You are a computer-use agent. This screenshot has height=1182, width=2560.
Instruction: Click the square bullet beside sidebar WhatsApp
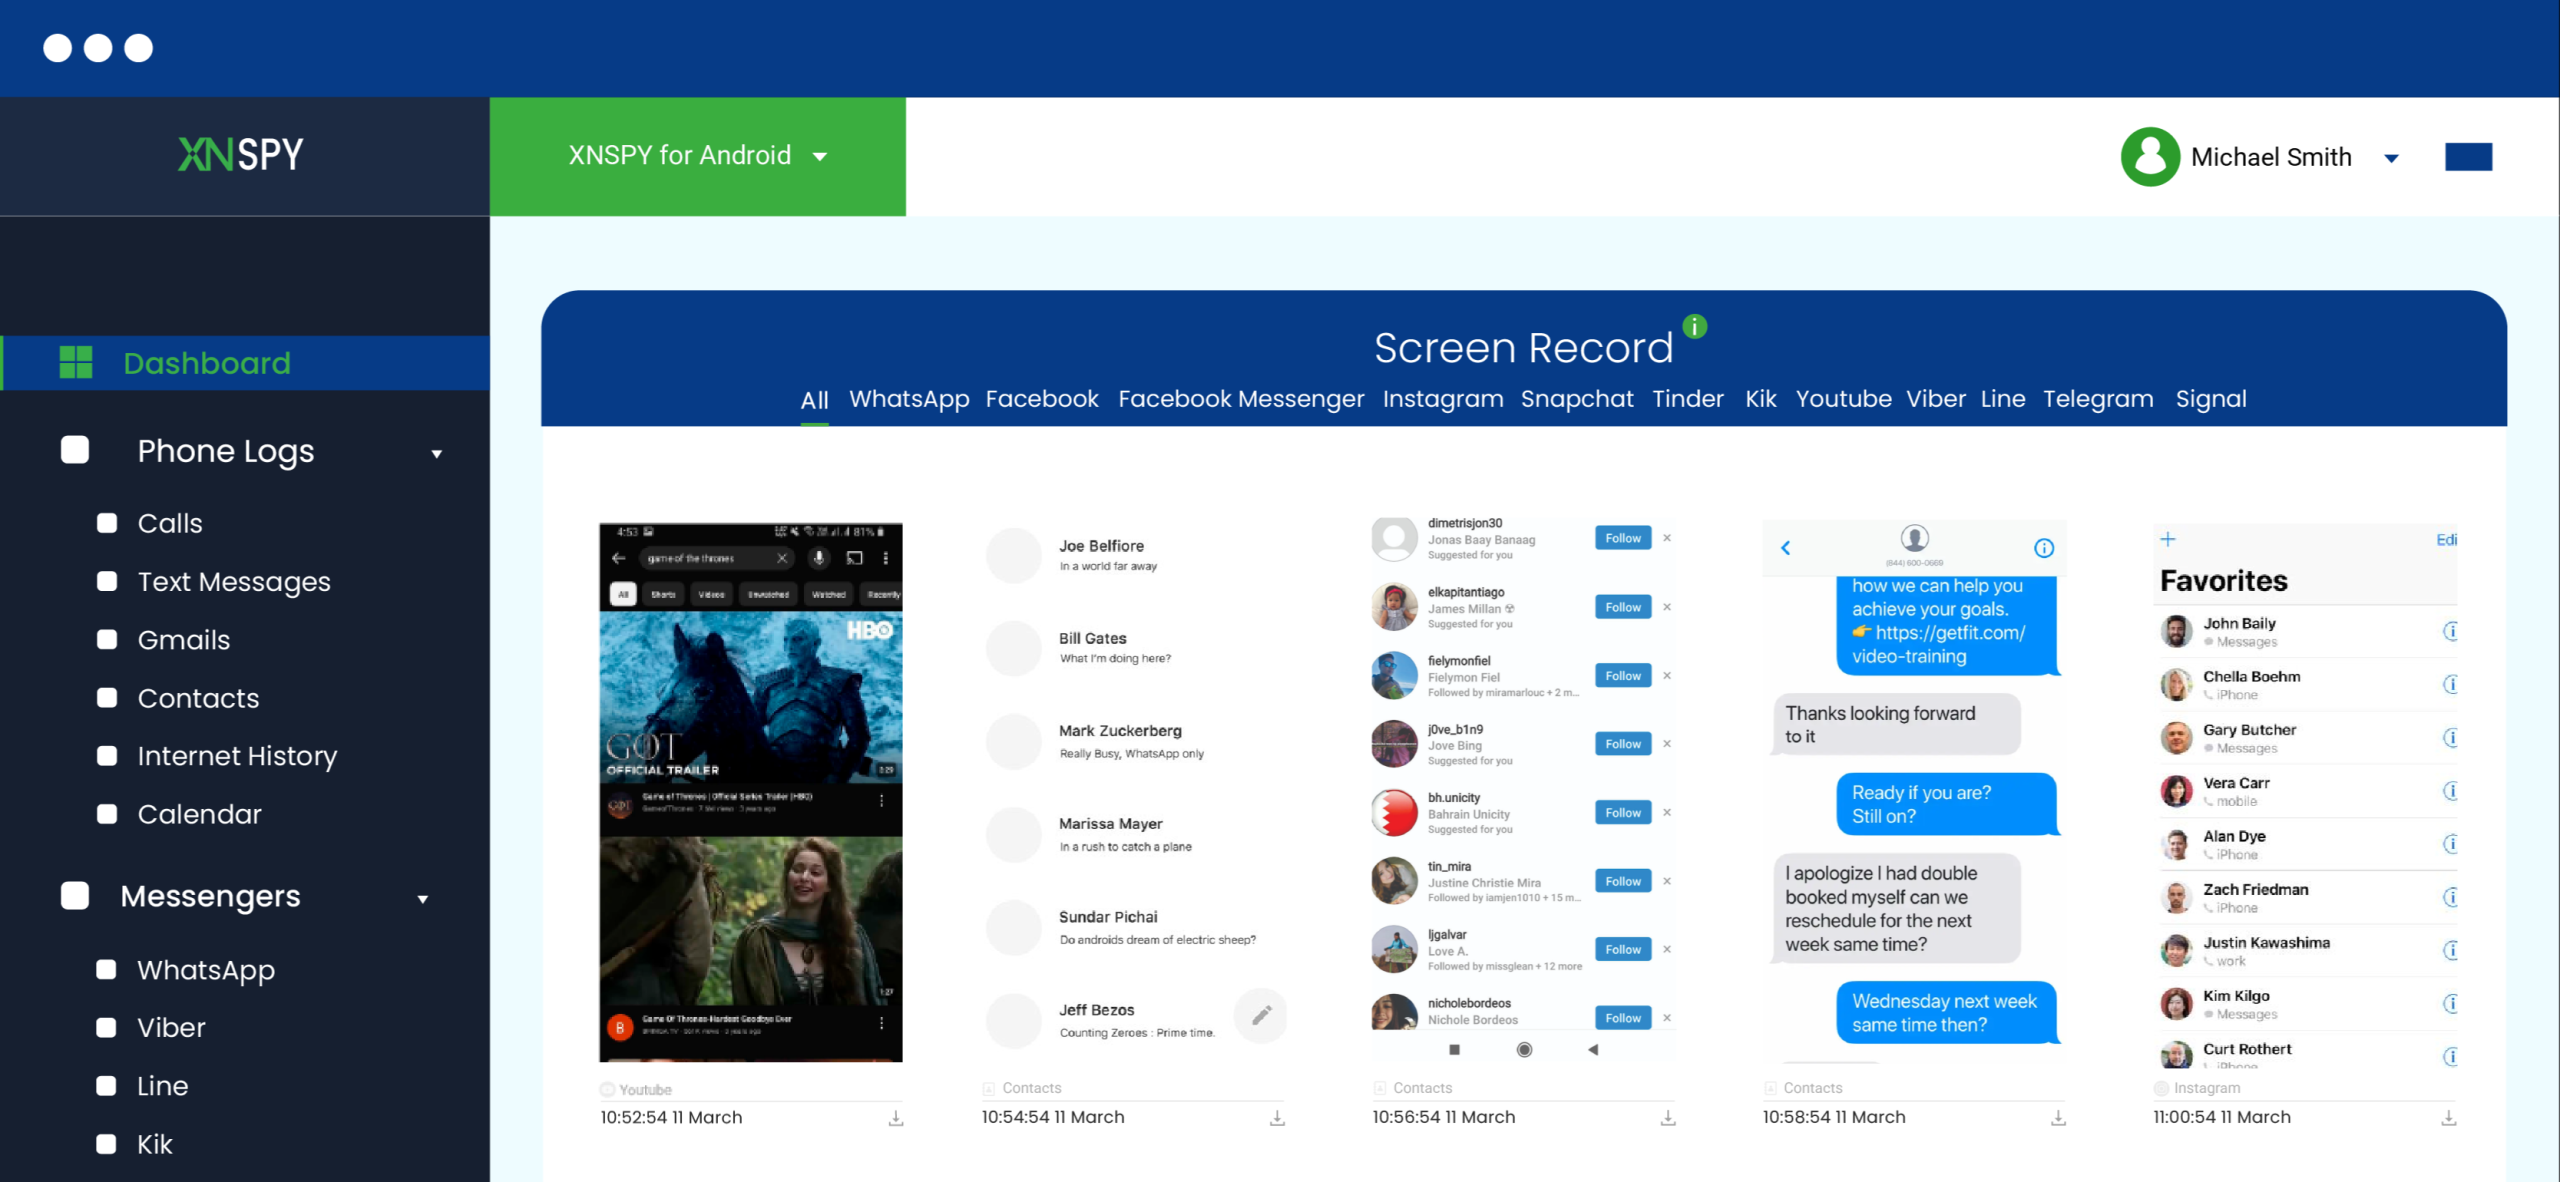(x=106, y=969)
